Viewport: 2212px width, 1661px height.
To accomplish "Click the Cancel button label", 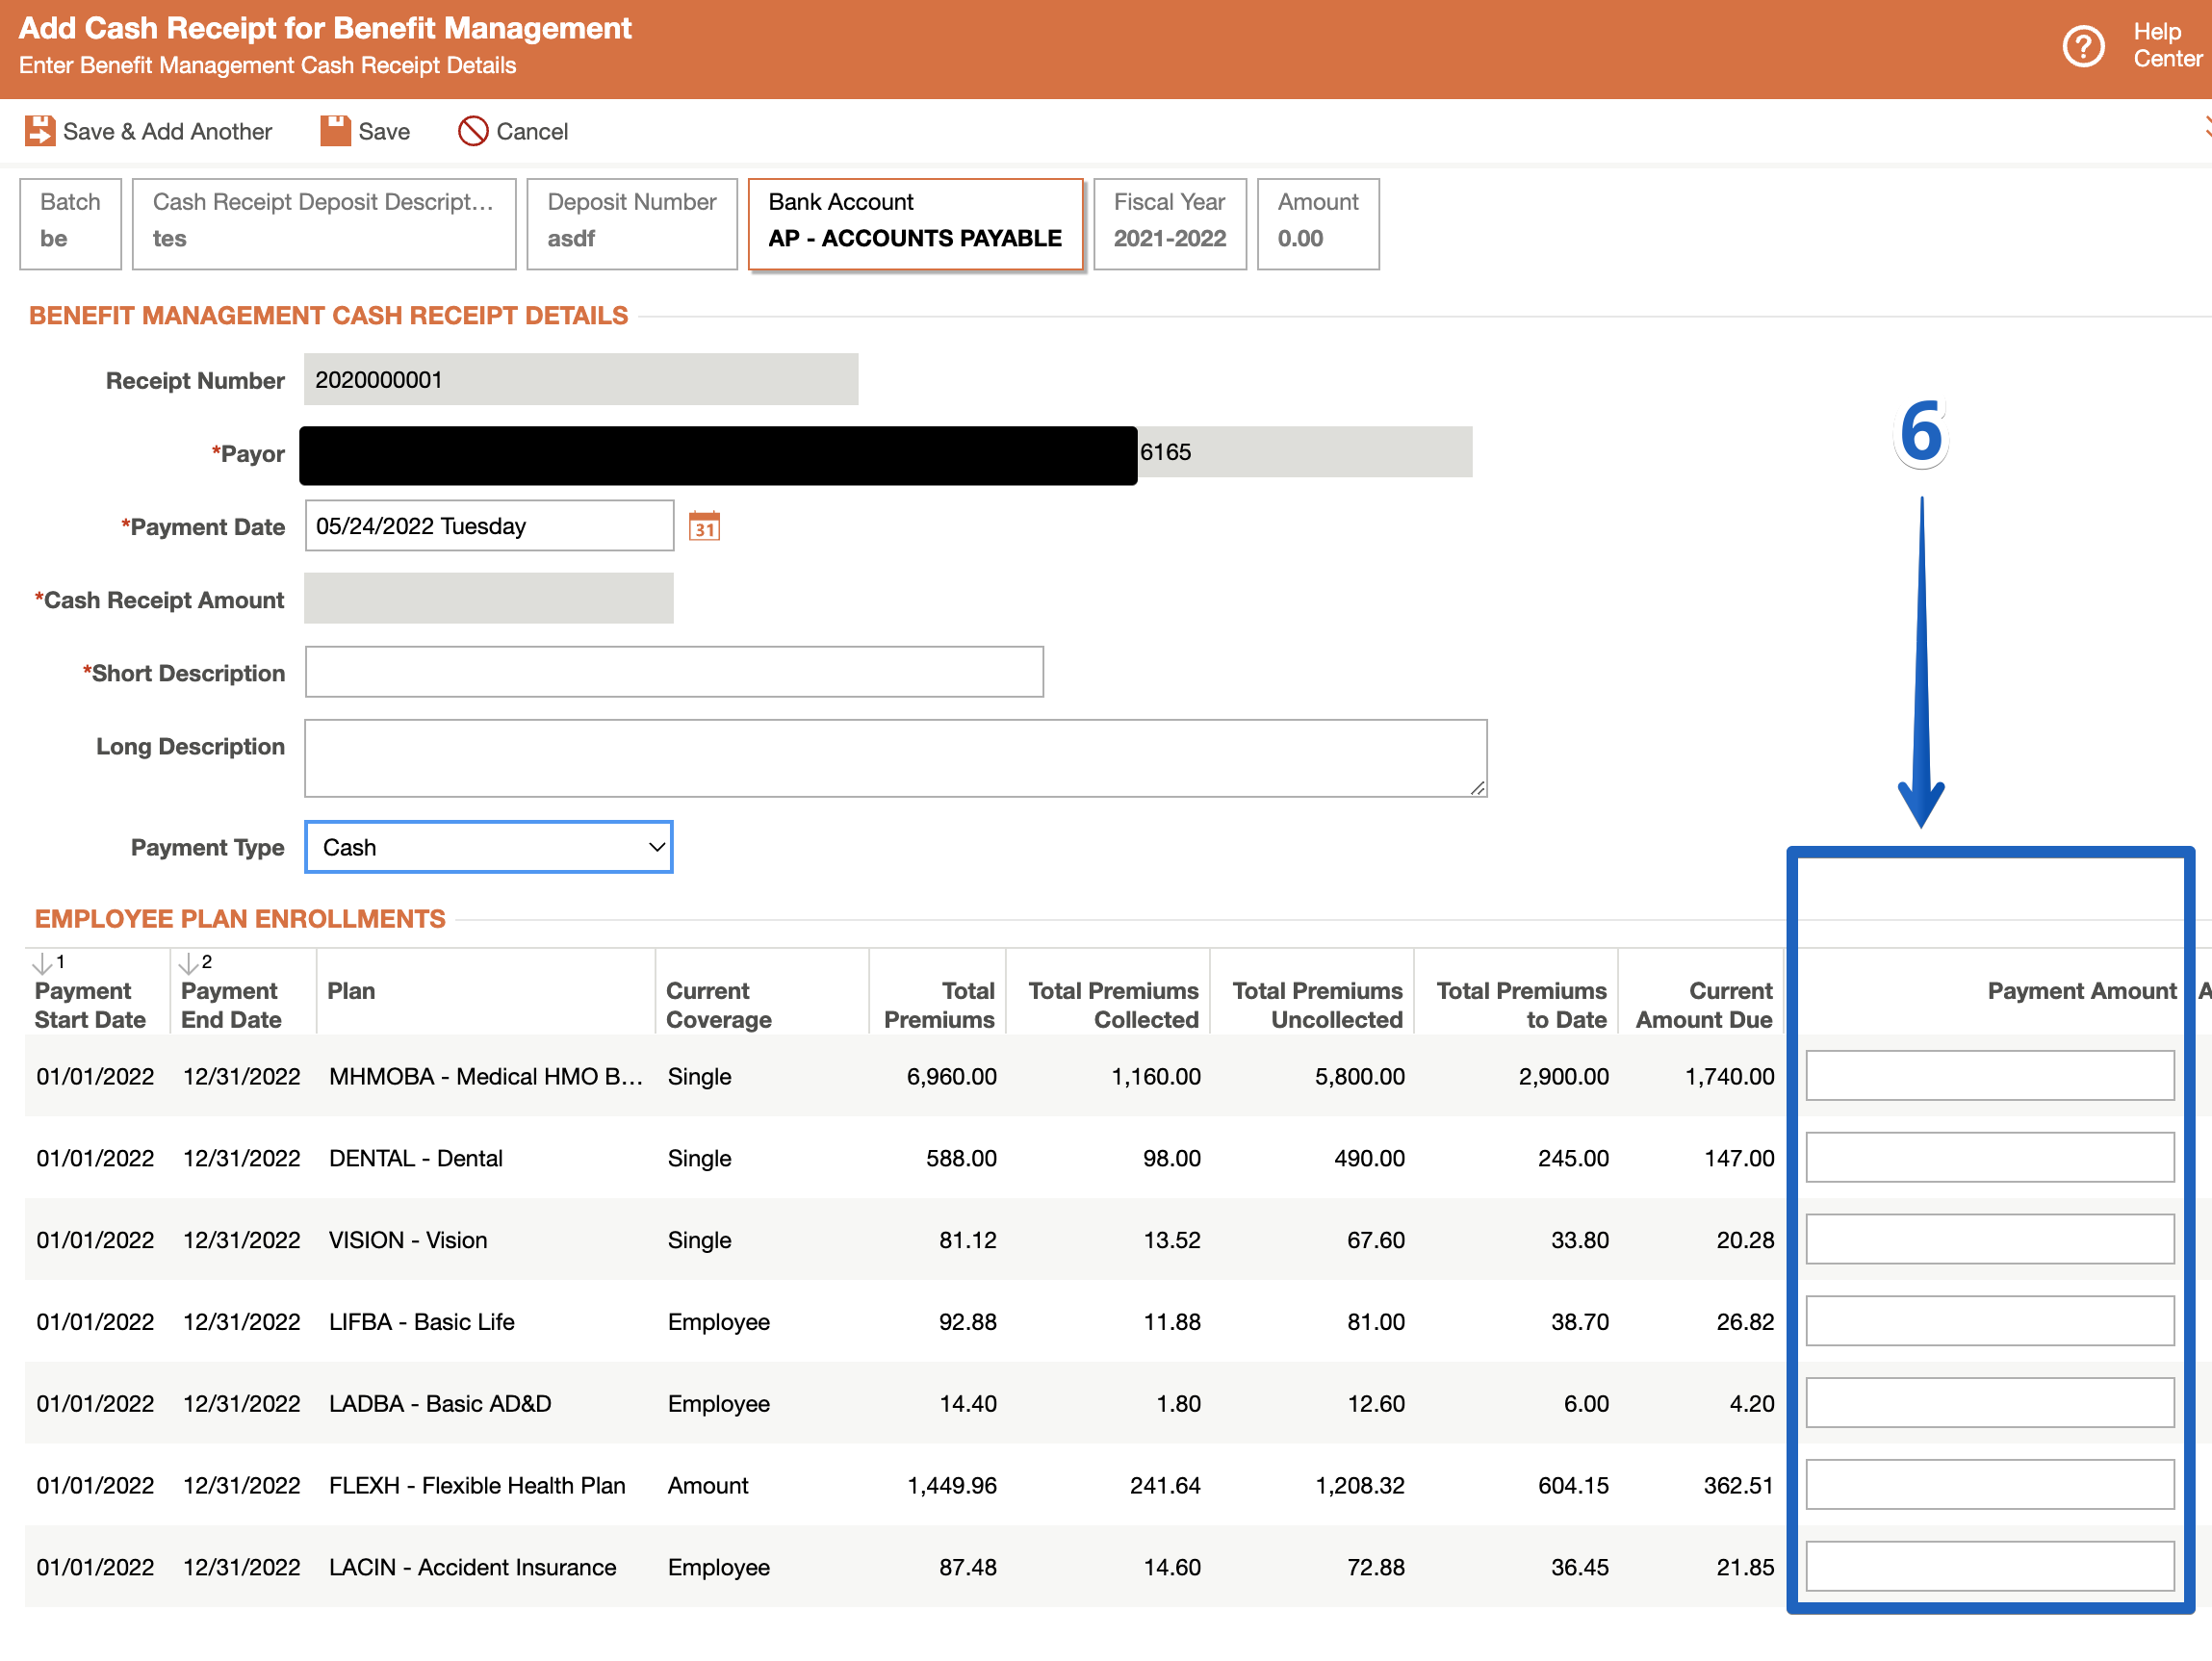I will click(532, 131).
